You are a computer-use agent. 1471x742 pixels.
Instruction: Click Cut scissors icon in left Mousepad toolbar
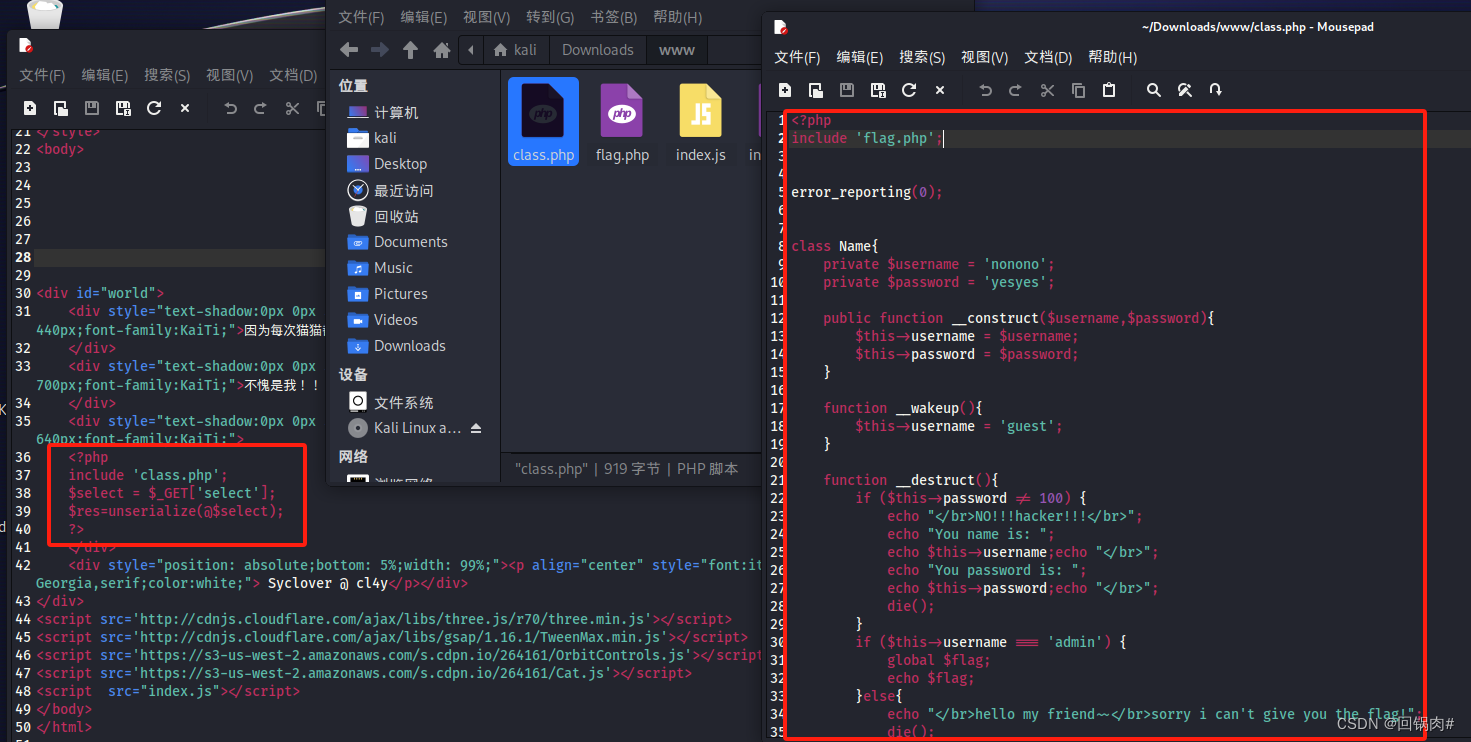(x=292, y=108)
